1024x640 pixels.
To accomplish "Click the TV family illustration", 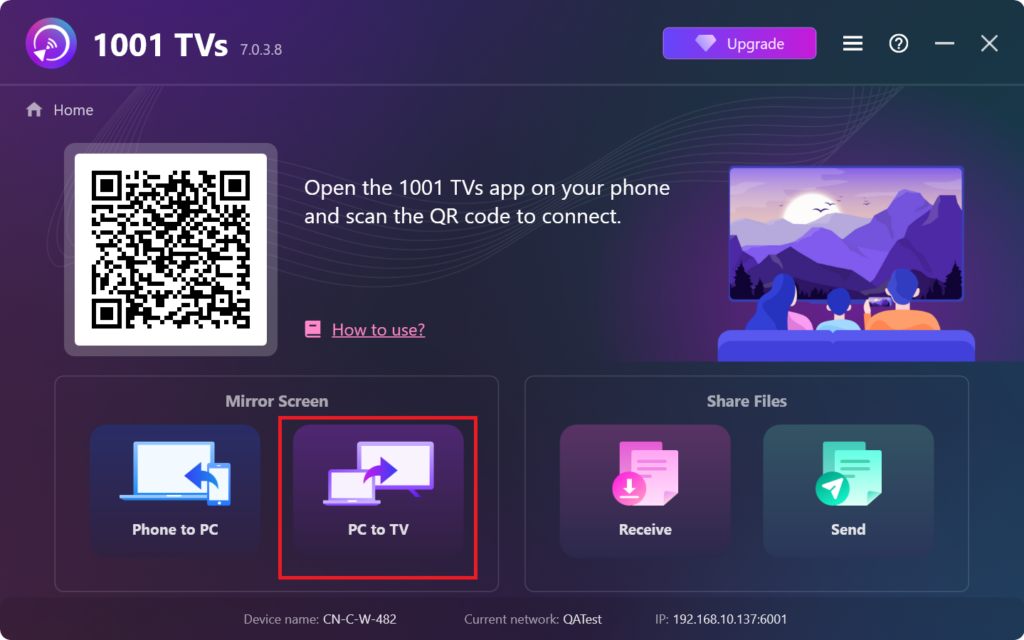I will tap(846, 263).
